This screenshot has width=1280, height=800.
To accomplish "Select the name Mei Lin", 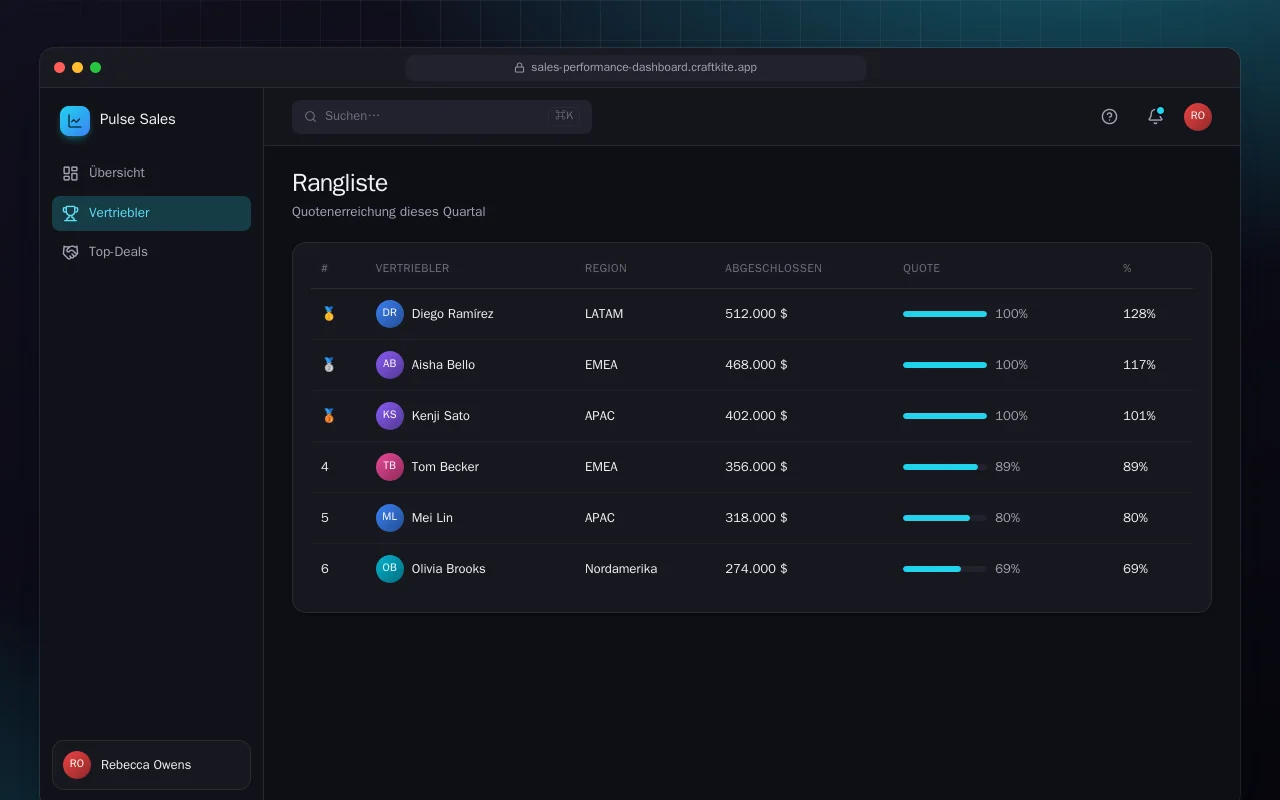I will point(432,518).
